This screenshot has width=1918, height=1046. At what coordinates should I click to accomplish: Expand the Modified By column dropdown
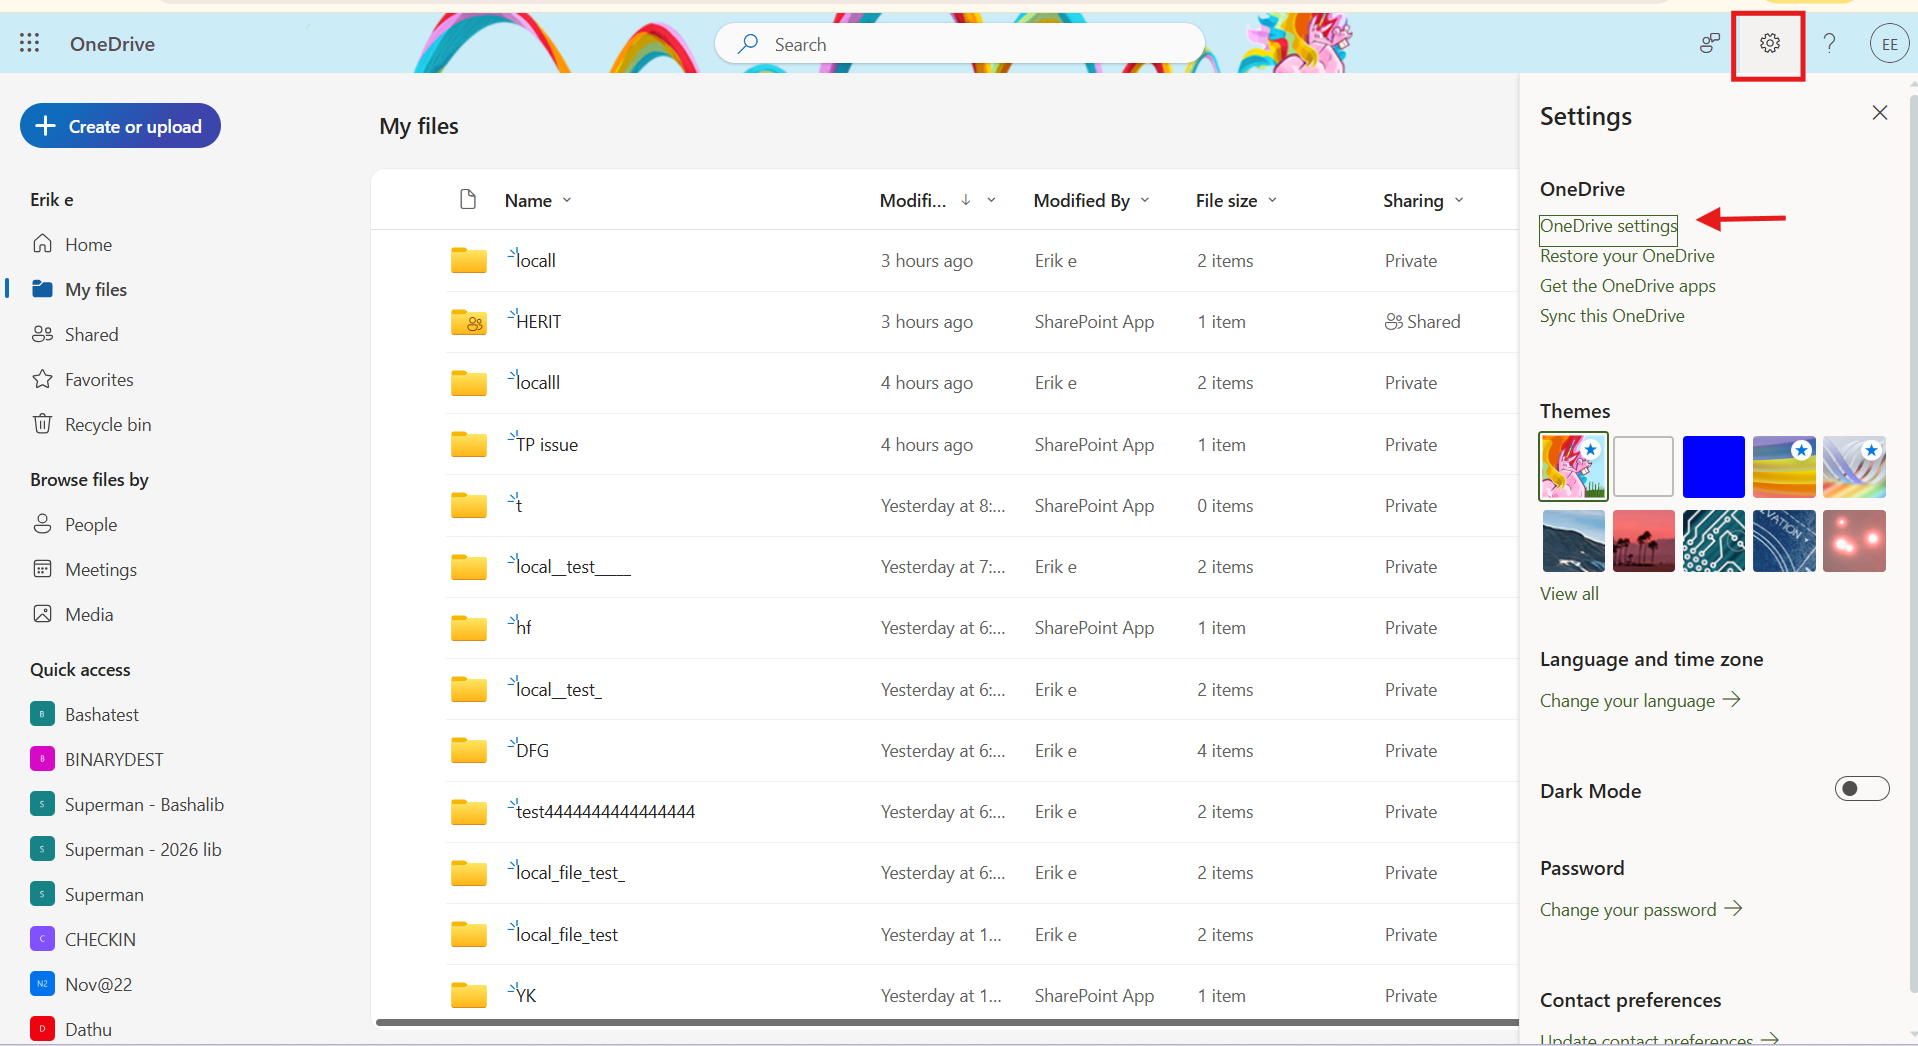click(x=1145, y=200)
